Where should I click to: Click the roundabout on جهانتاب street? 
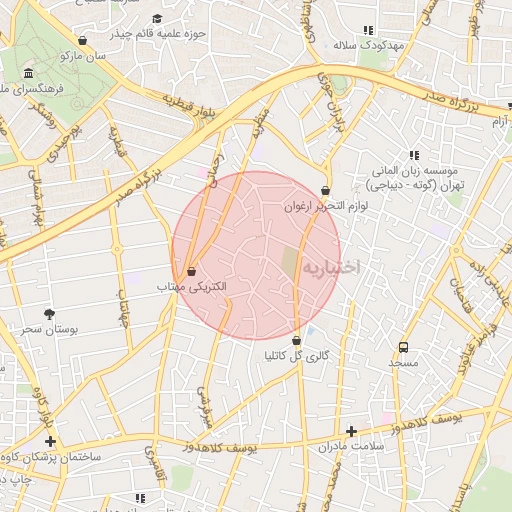click(117, 249)
